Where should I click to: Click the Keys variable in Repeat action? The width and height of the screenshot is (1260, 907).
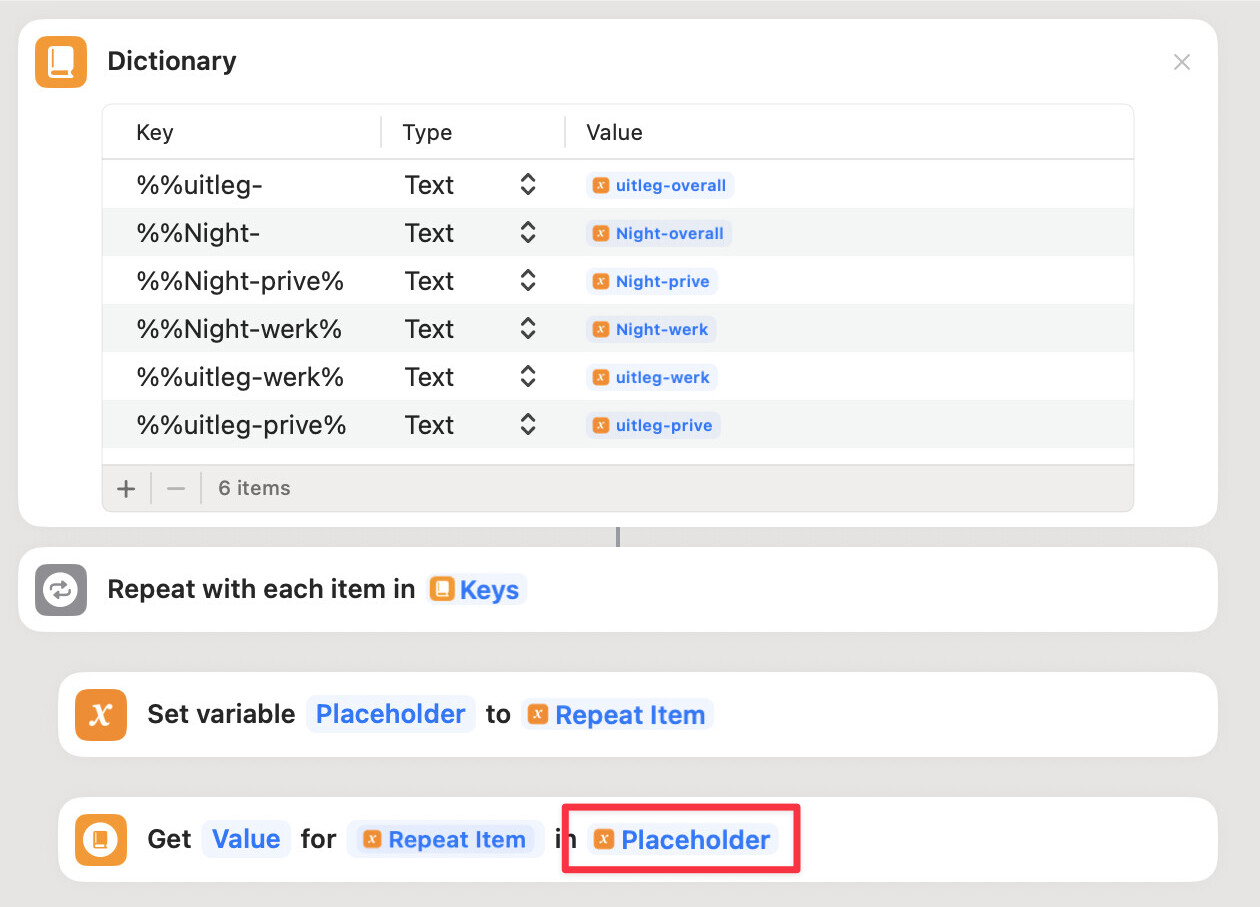[476, 590]
